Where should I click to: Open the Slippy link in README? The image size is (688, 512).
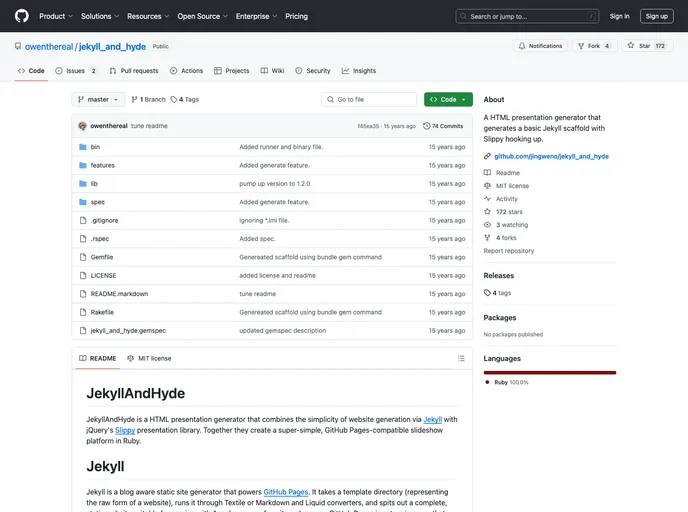(x=125, y=430)
